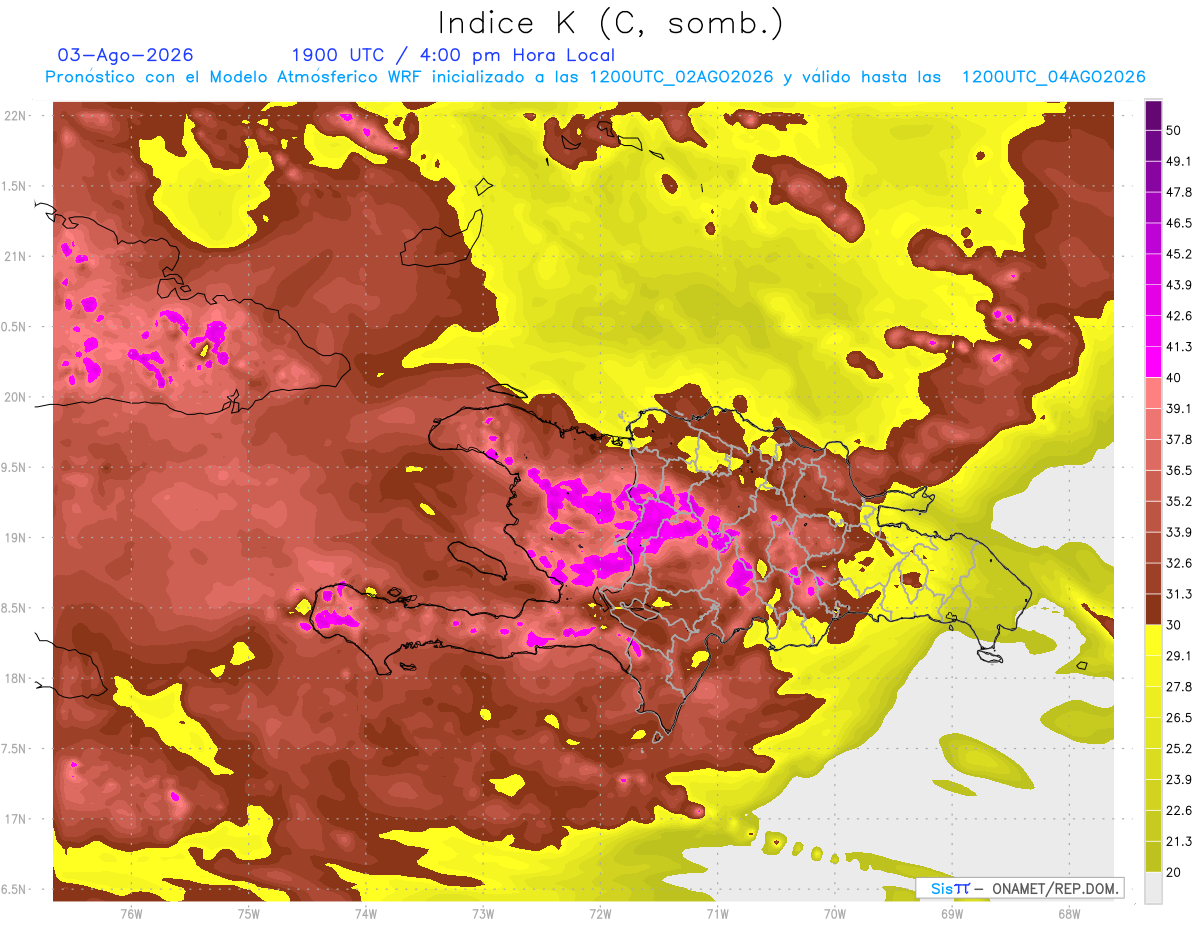Click the "20N" latitude label
This screenshot has width=1200, height=927.
click(x=17, y=397)
